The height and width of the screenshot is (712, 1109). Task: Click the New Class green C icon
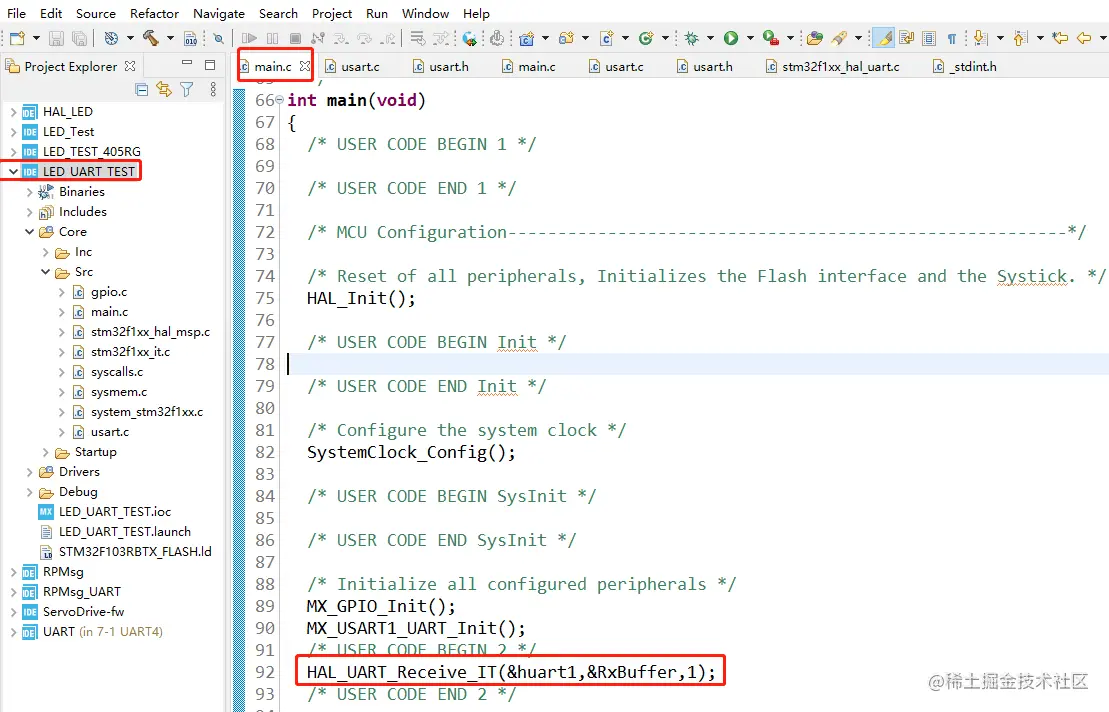click(x=645, y=38)
